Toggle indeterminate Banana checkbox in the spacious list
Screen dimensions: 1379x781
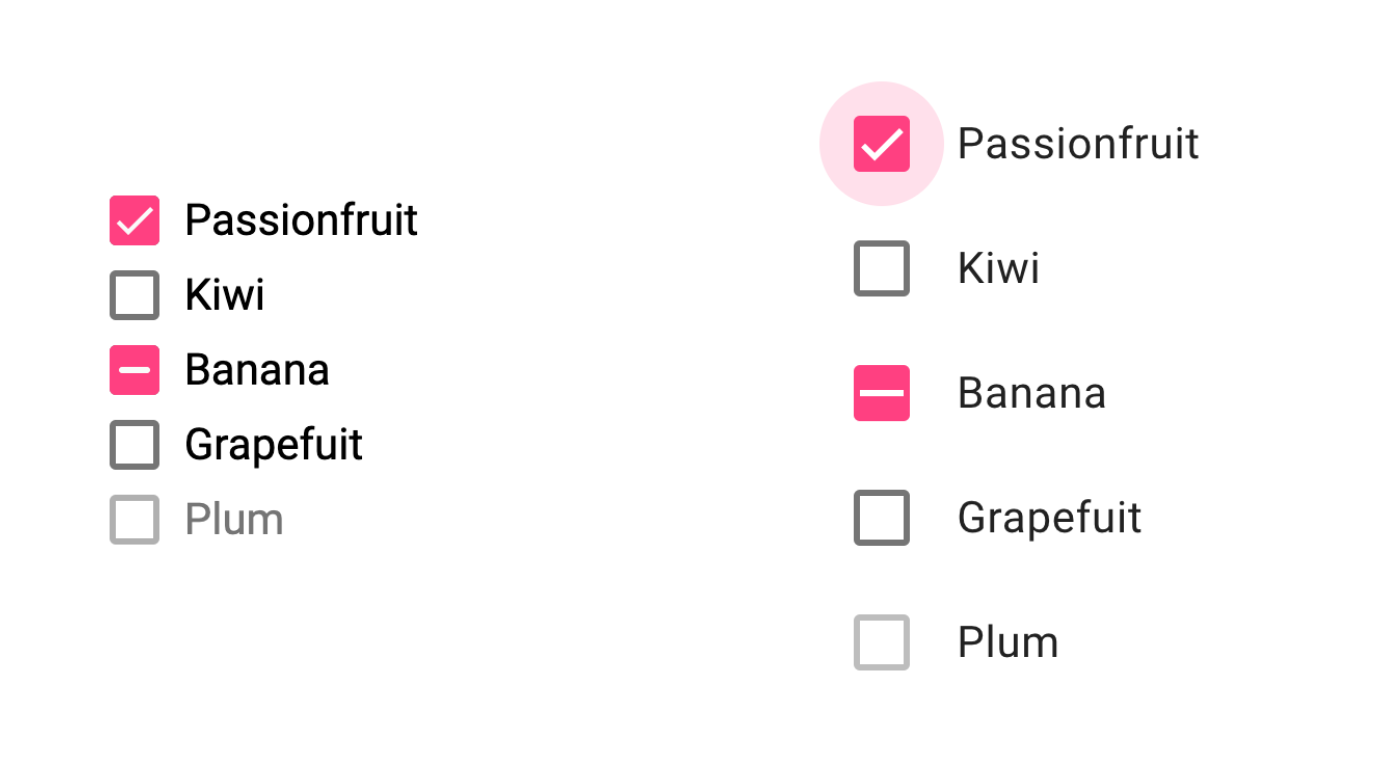click(881, 393)
